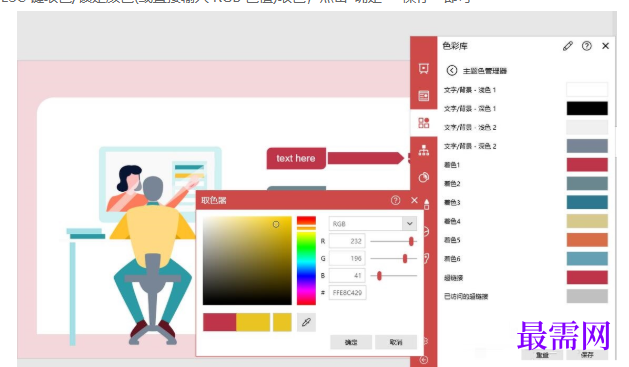629x367 pixels.
Task: Click the B slider handle
Action: click(379, 276)
